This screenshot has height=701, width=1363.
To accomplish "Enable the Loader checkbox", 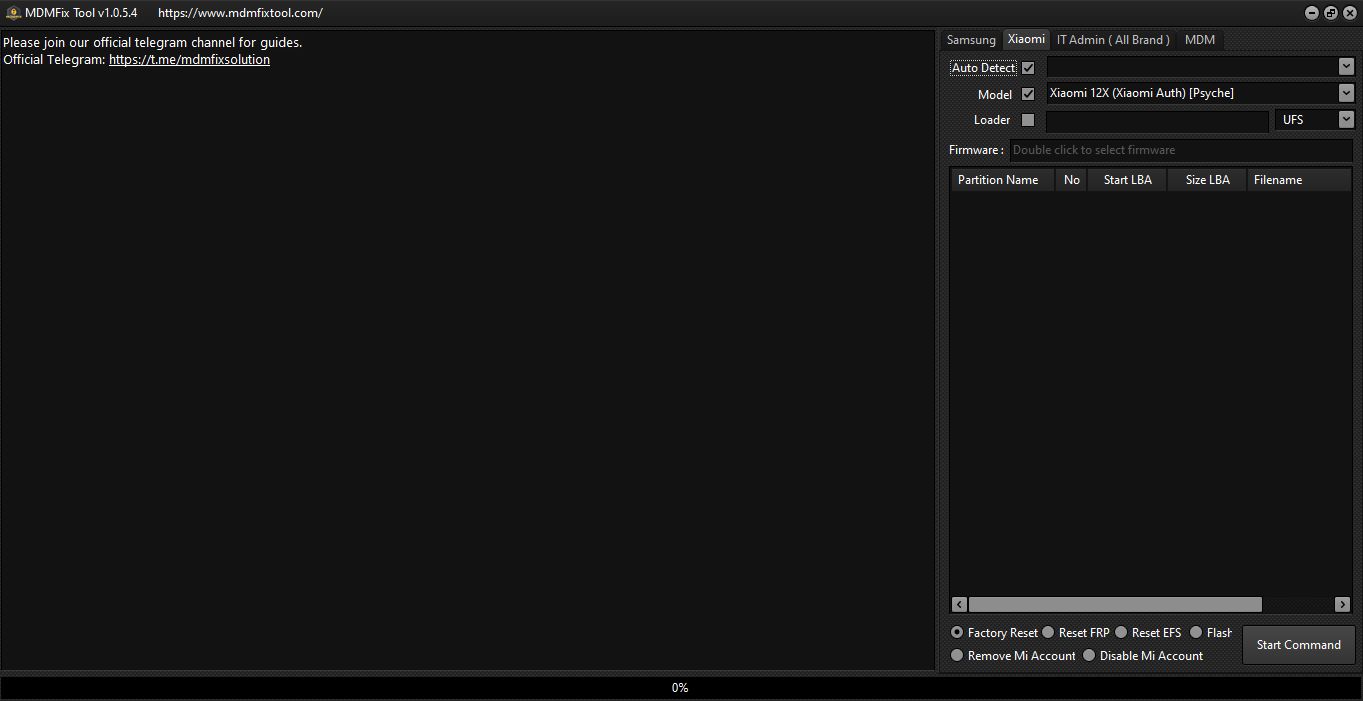I will tap(1028, 120).
